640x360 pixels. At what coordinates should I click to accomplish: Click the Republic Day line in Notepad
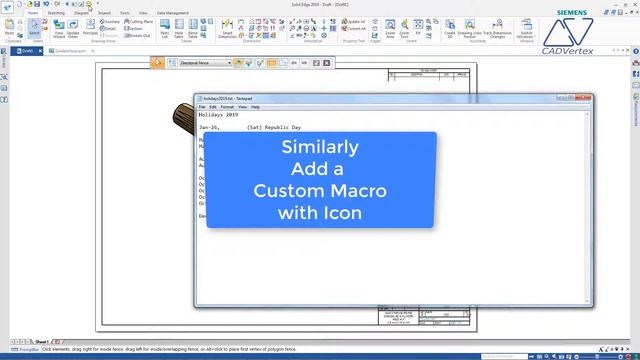(x=249, y=127)
